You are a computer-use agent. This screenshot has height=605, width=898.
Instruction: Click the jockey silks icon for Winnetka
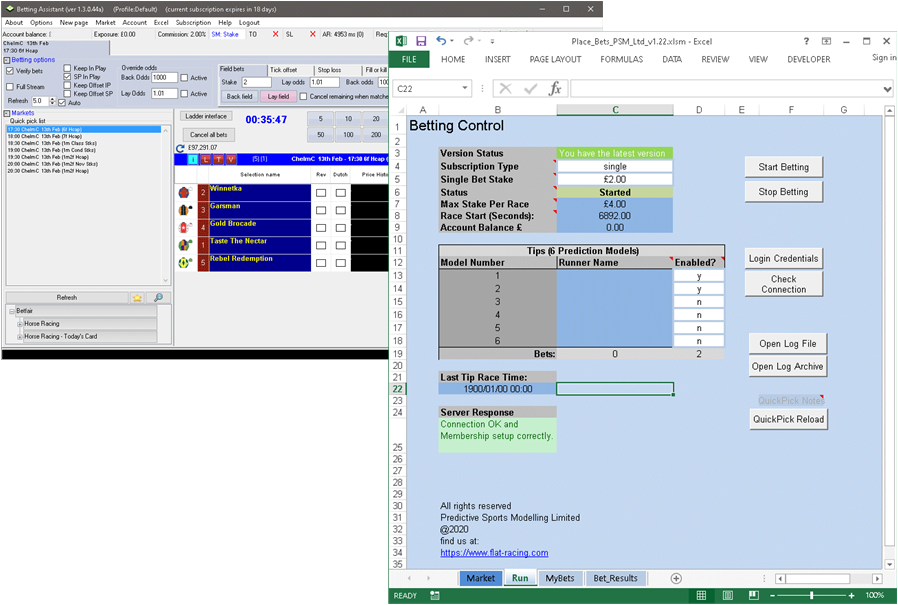point(184,192)
